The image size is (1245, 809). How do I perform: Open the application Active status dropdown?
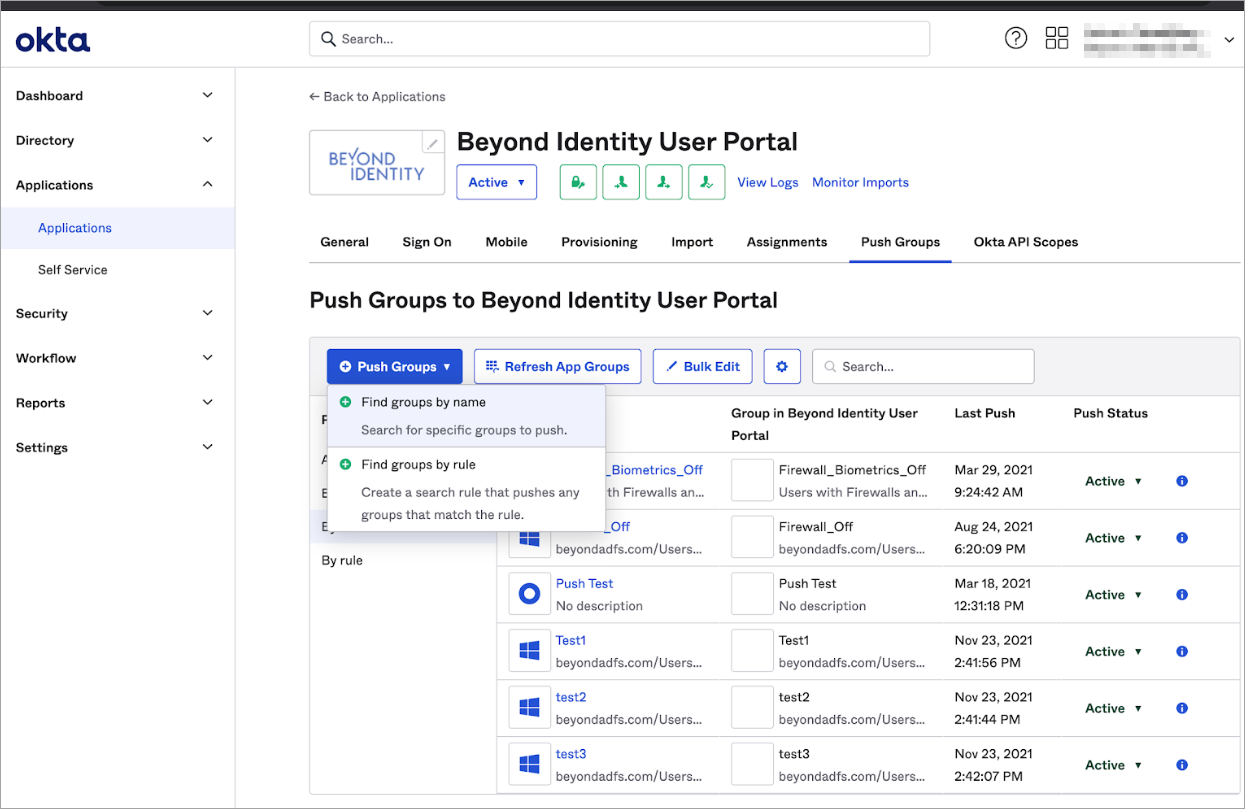[496, 182]
